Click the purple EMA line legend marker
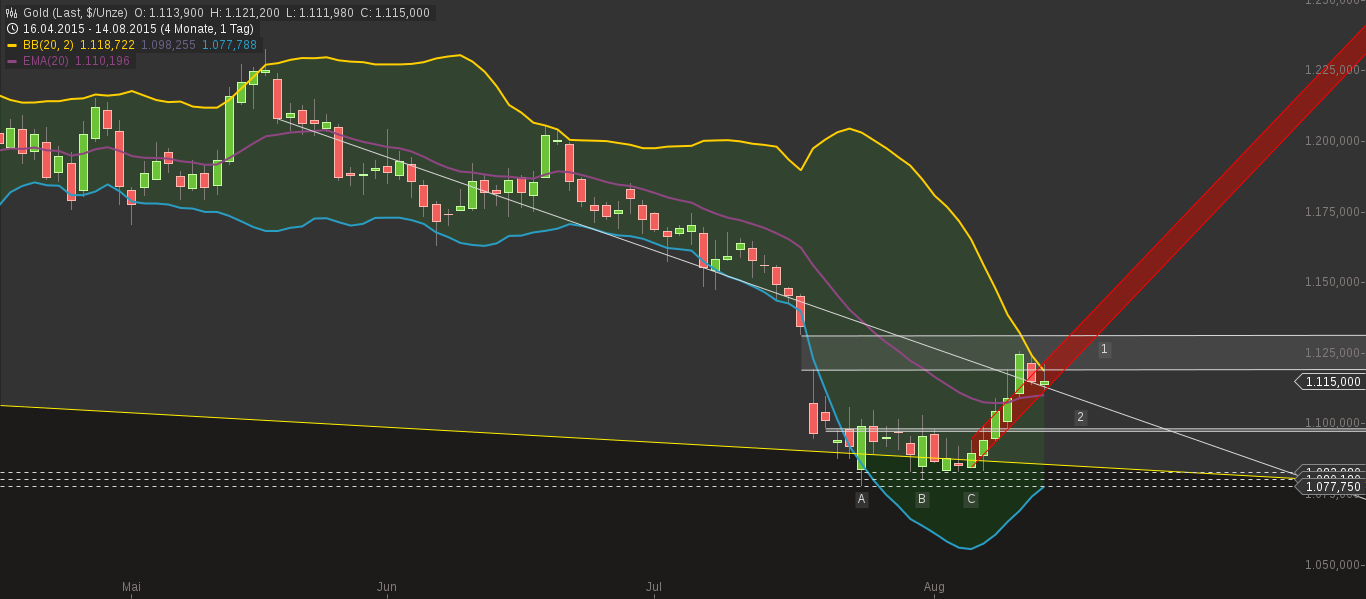The height and width of the screenshot is (599, 1366). click(x=12, y=62)
